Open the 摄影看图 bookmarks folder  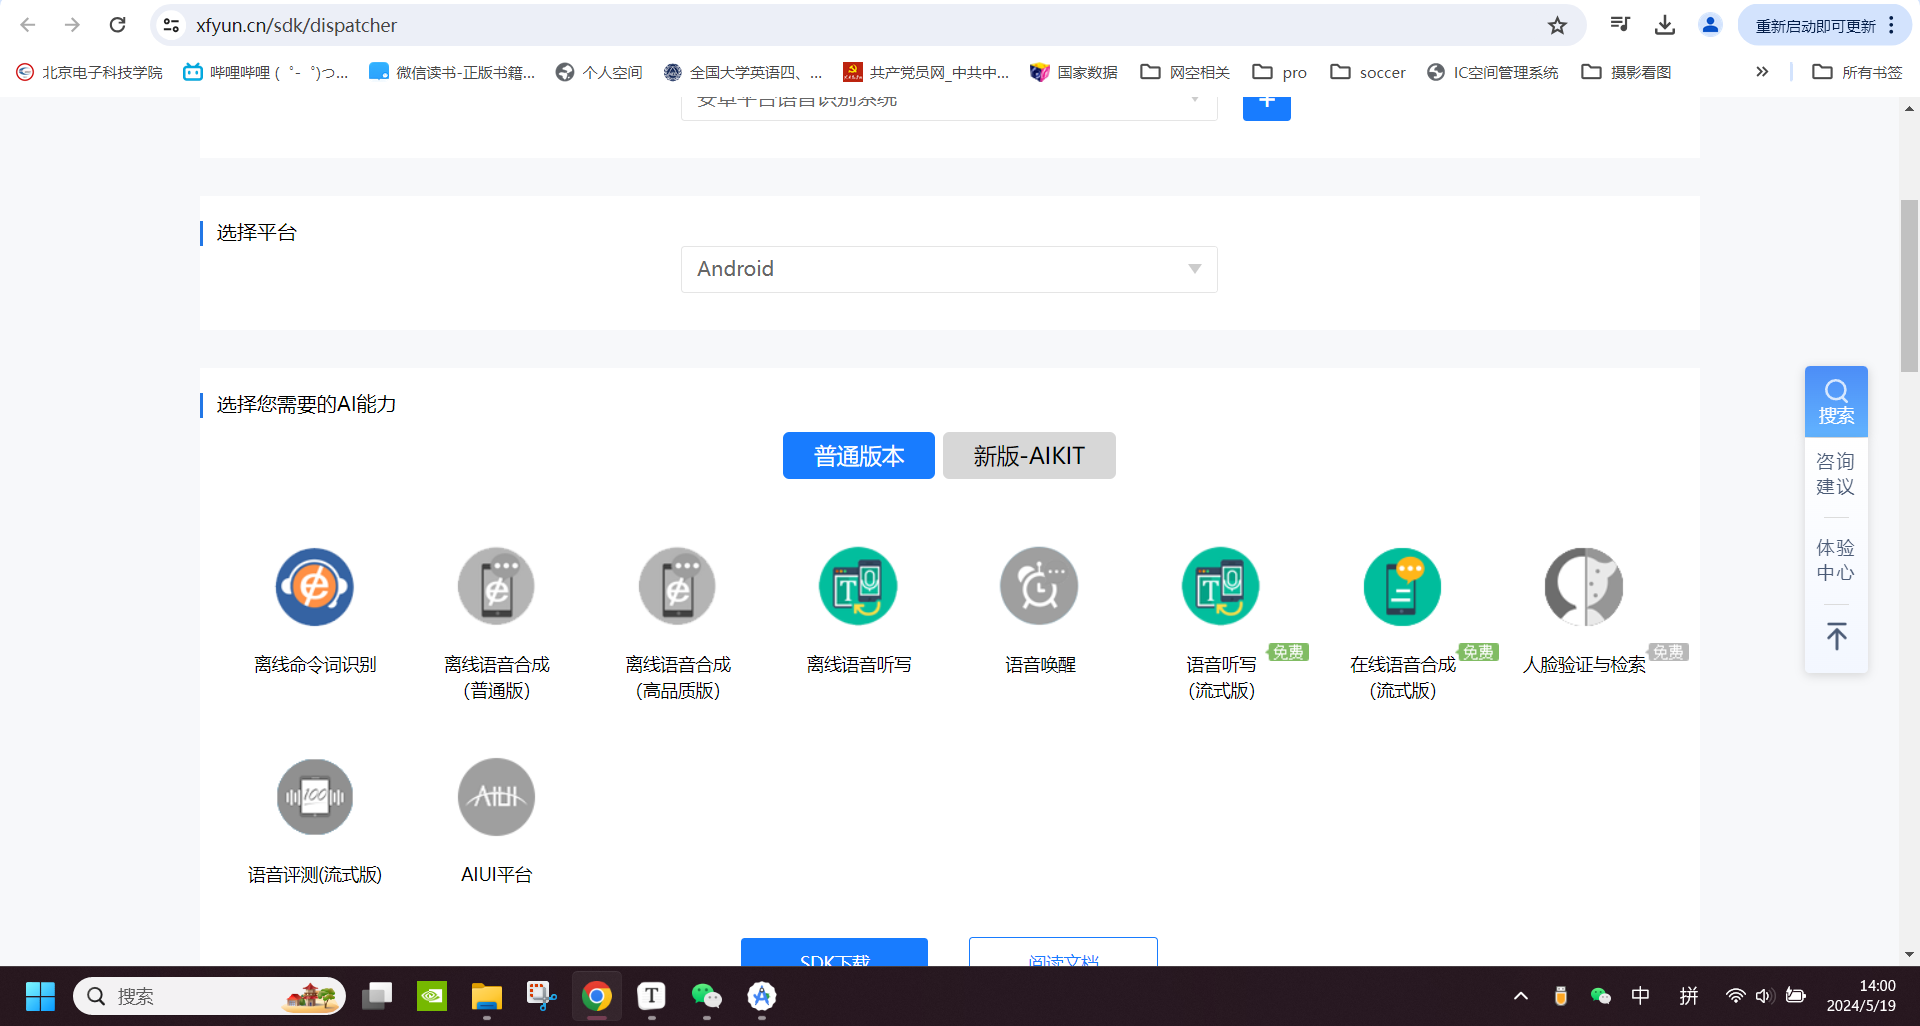click(x=1626, y=72)
